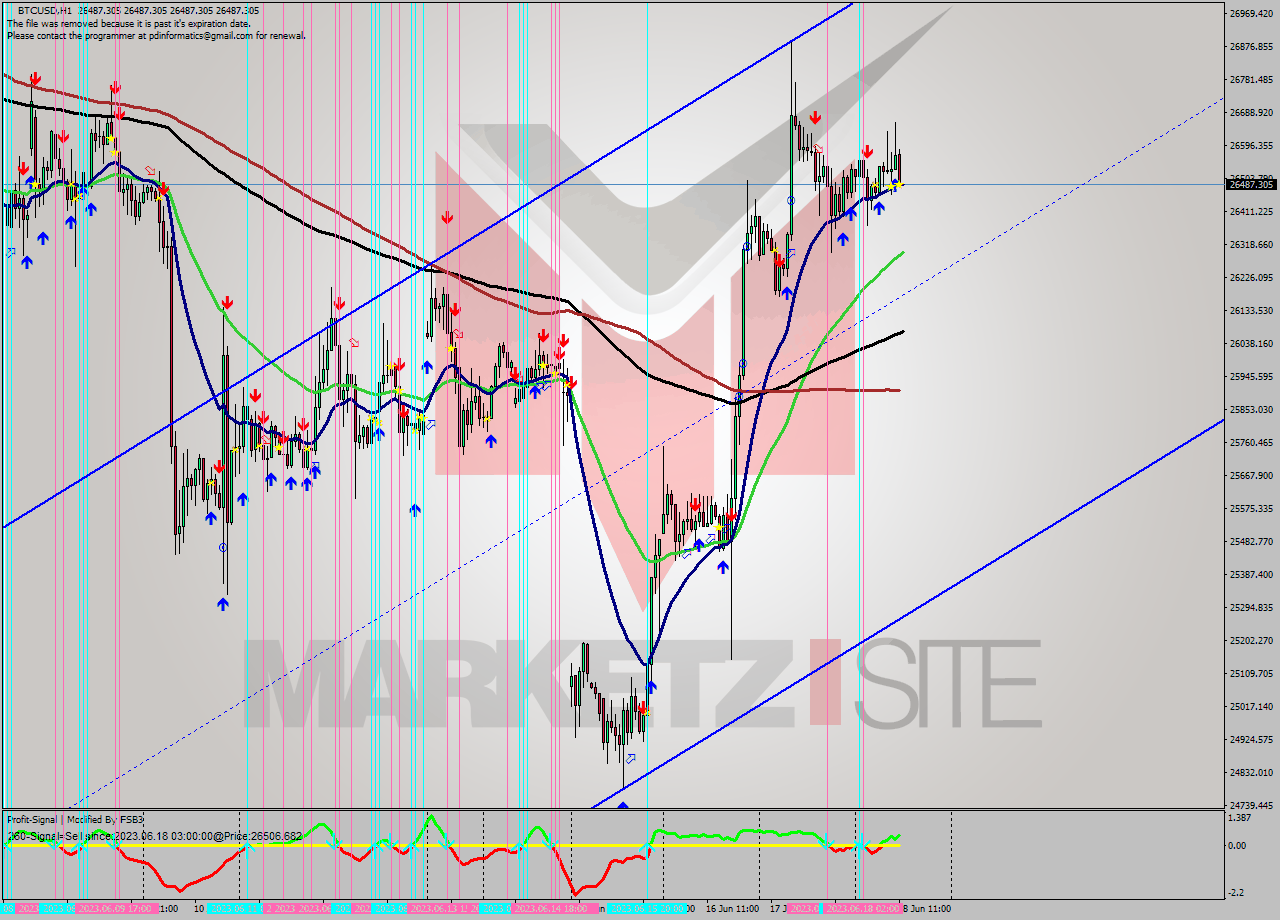Click the 24832.010 price axis label
The height and width of the screenshot is (920, 1280).
pyautogui.click(x=1251, y=773)
